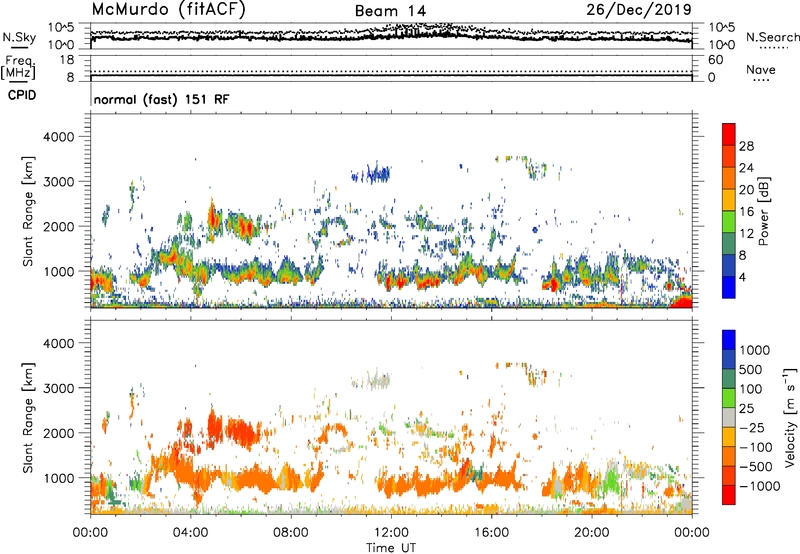This screenshot has height=554, width=800.
Task: Click the dark blue velocity colorbar top segment
Action: coord(729,340)
